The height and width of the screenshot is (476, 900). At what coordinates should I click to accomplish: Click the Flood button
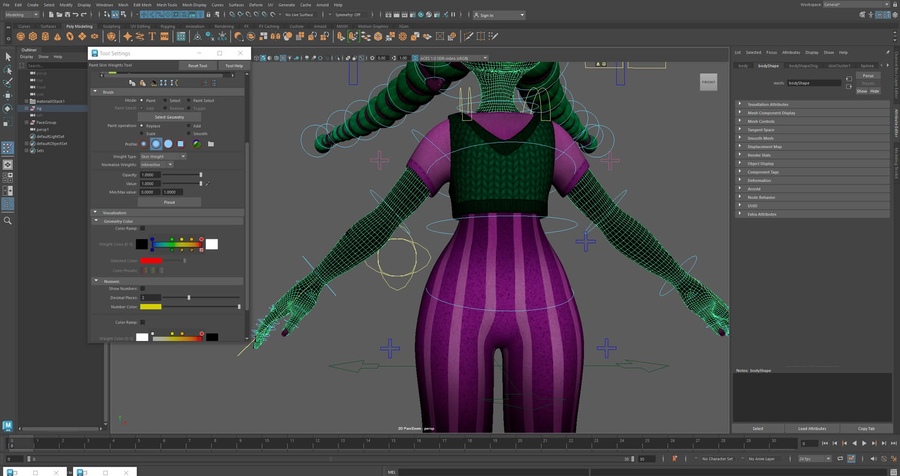point(169,202)
